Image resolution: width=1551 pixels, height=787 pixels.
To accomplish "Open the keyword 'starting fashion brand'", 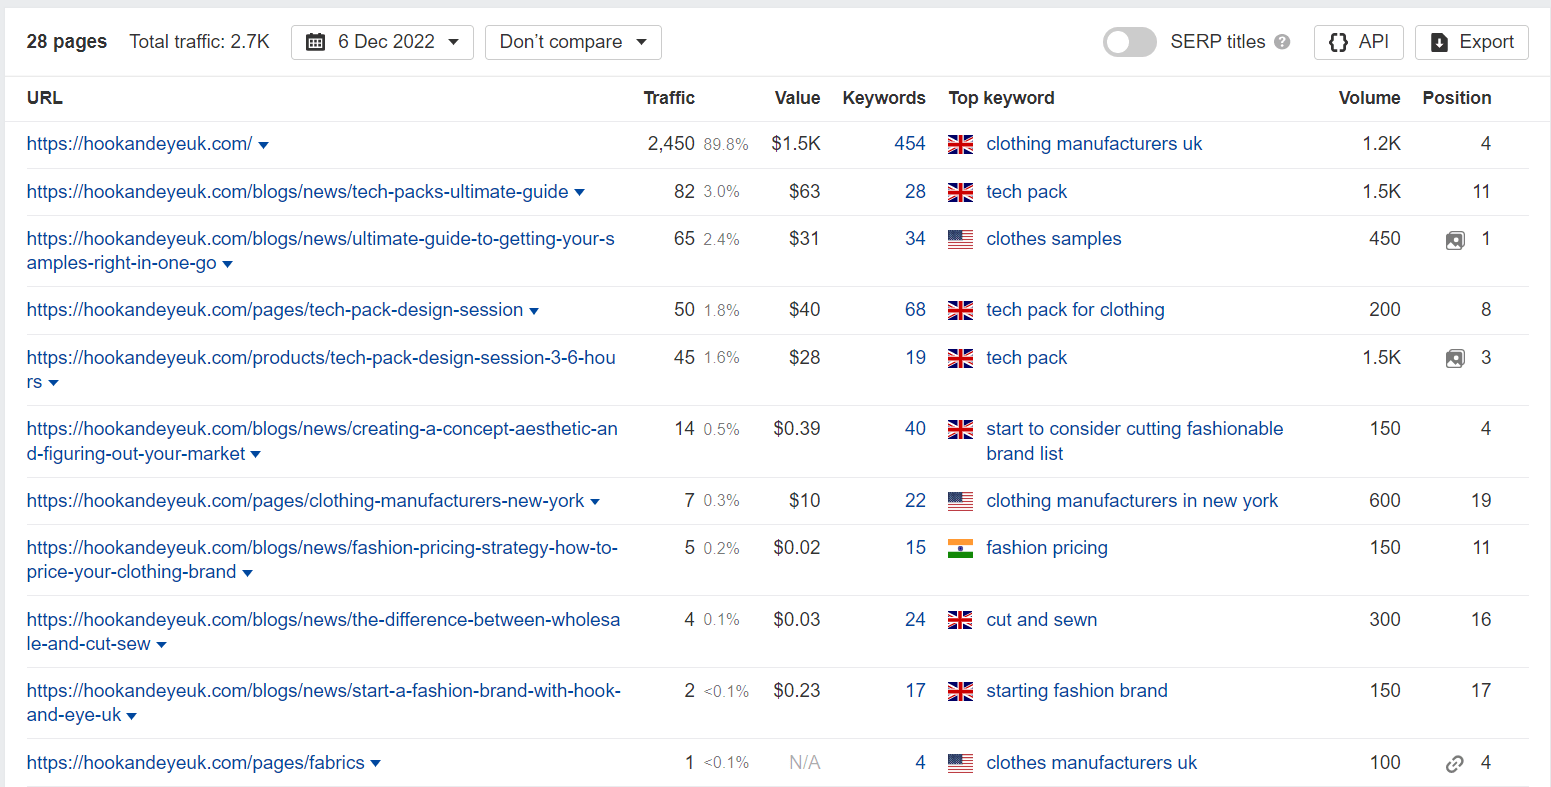I will click(1076, 691).
